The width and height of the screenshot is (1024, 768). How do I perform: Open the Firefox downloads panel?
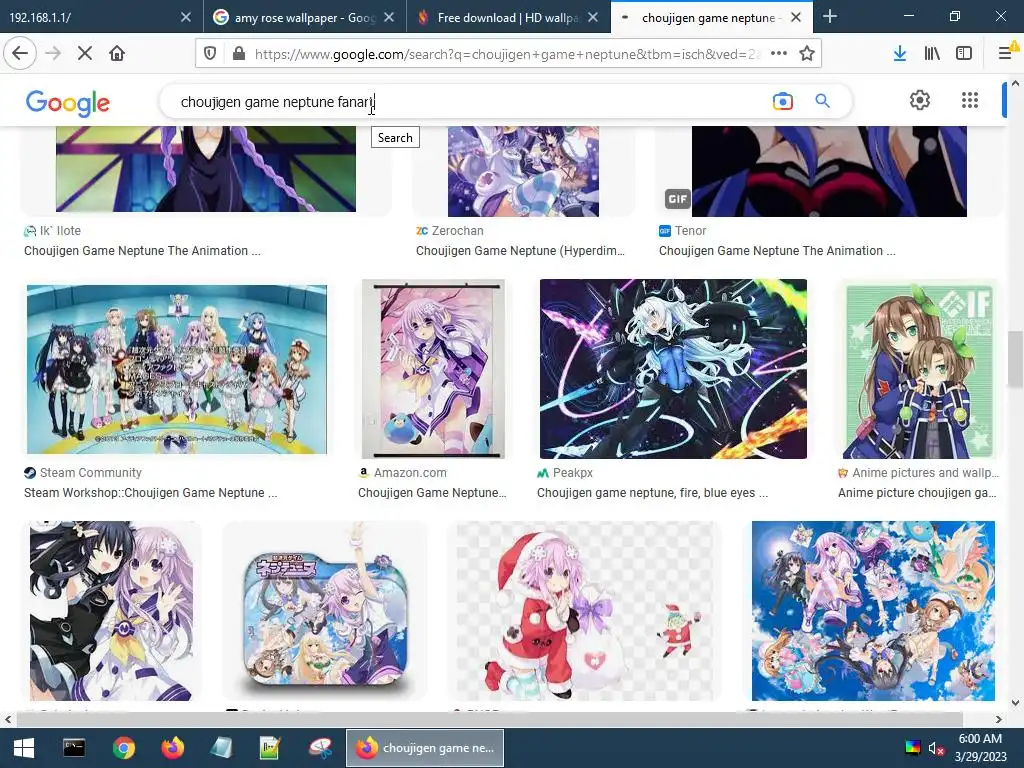[899, 54]
